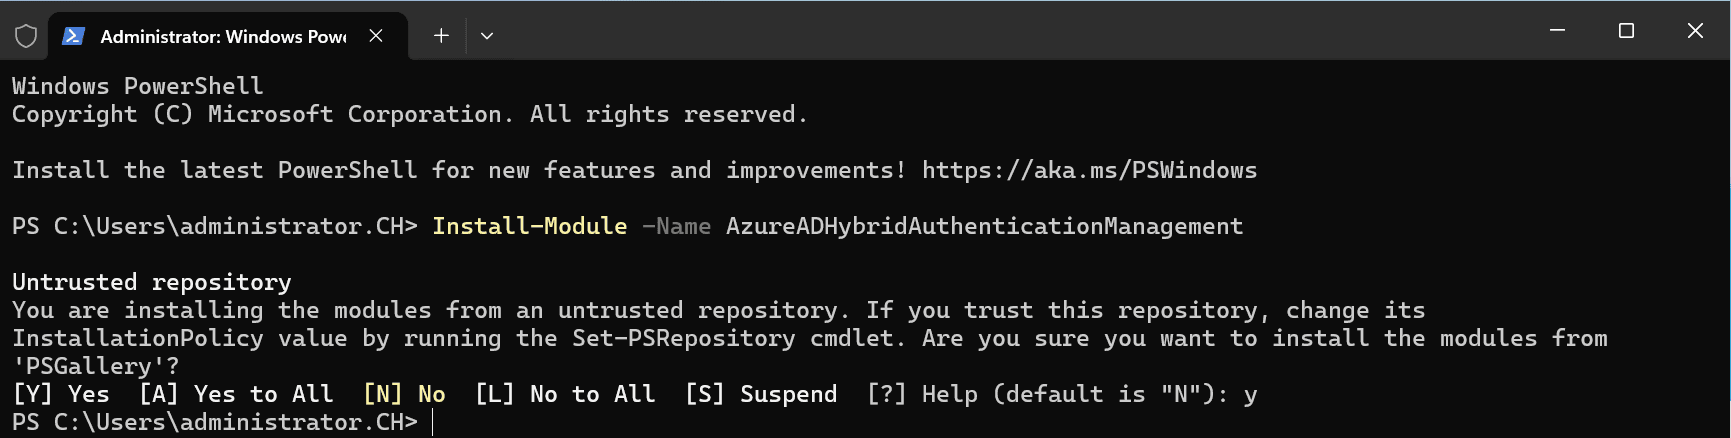Minimize the terminal window
1731x438 pixels.
pyautogui.click(x=1557, y=31)
